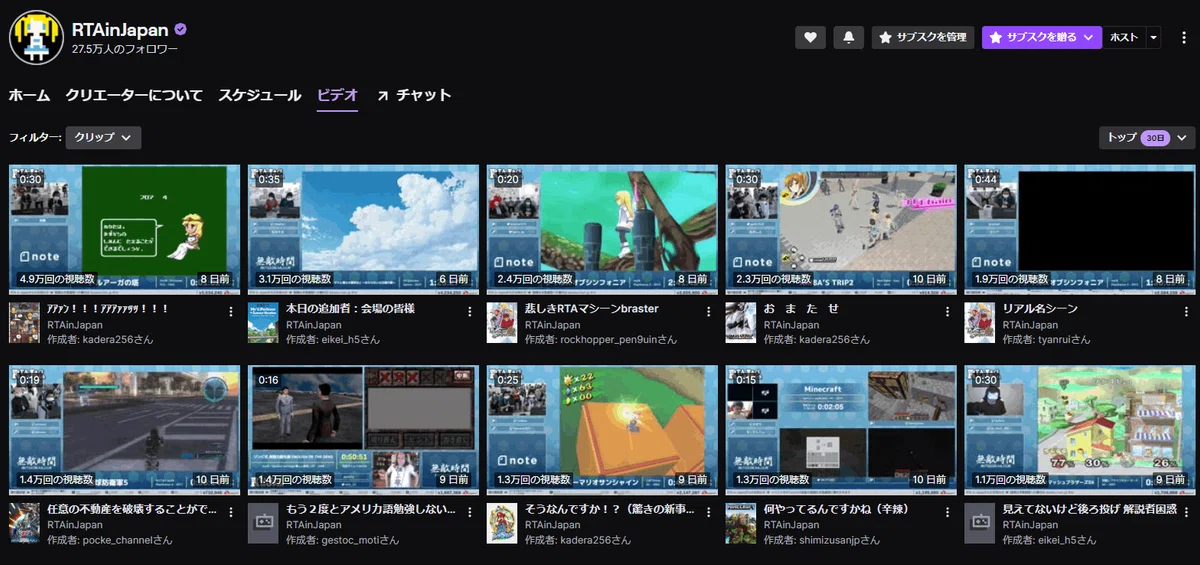This screenshot has width=1200, height=565.
Task: Toggle the heart follow button
Action: (x=810, y=37)
